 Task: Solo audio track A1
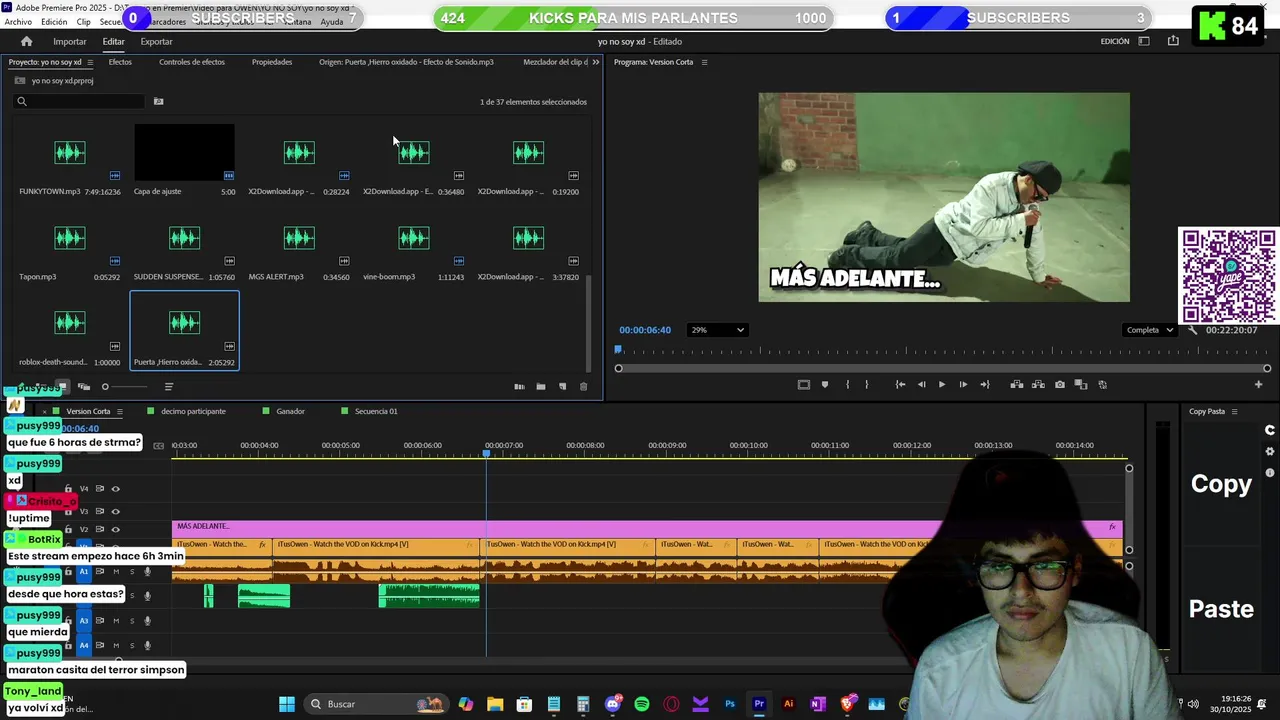132,572
